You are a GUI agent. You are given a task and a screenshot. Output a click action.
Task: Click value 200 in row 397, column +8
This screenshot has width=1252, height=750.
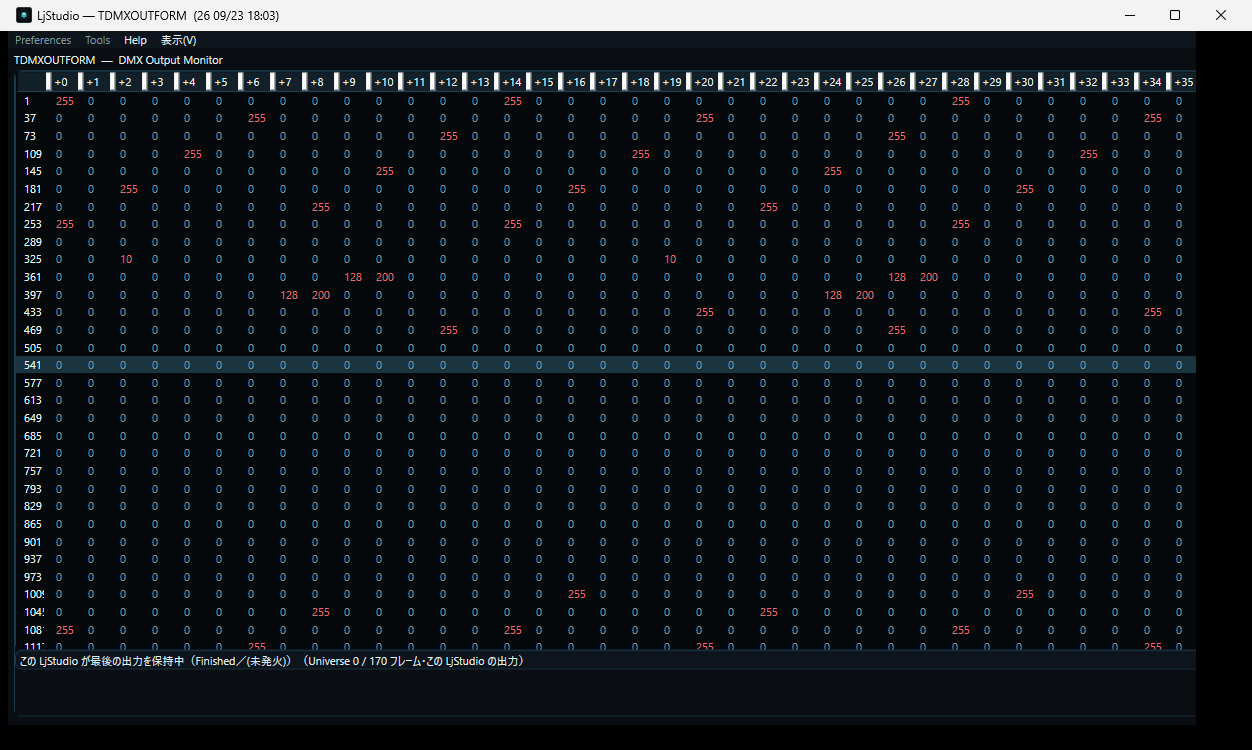coord(321,295)
